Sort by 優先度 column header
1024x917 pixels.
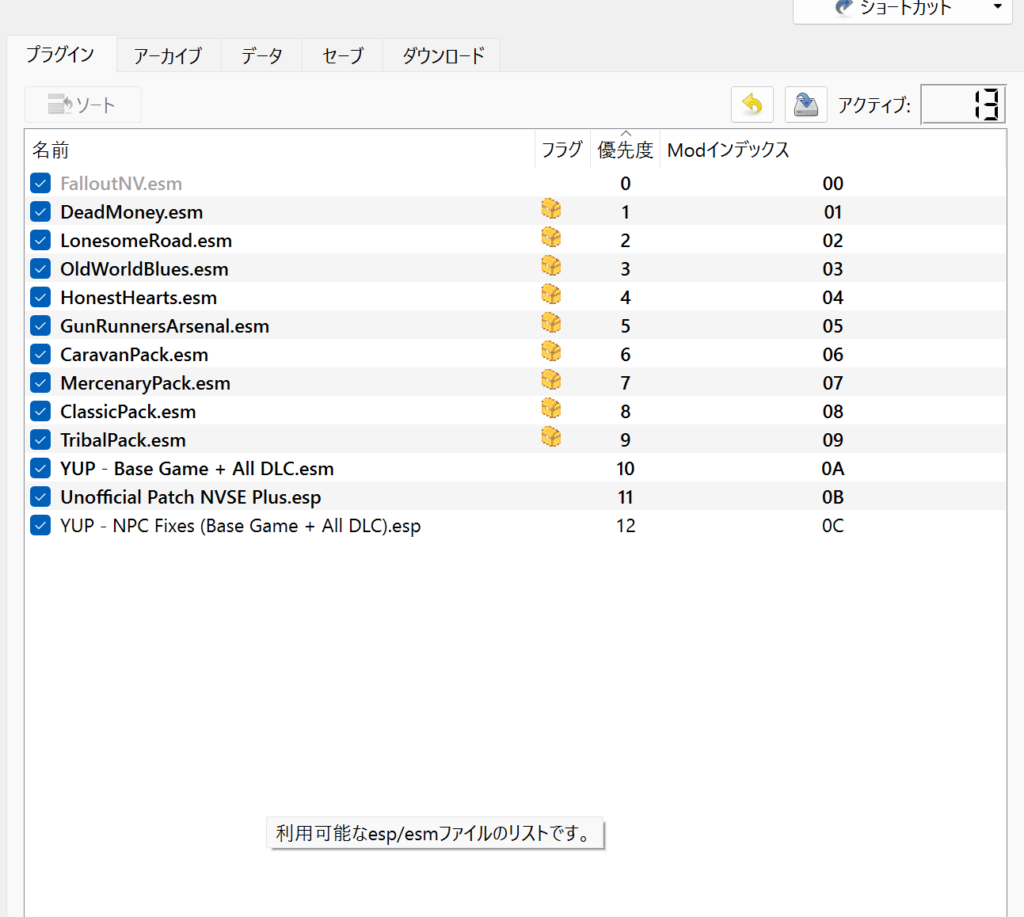tap(625, 150)
